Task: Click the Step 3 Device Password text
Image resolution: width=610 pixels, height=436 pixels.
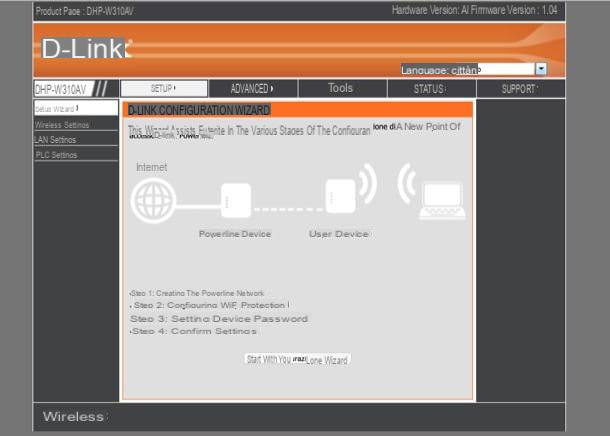Action: click(x=219, y=319)
